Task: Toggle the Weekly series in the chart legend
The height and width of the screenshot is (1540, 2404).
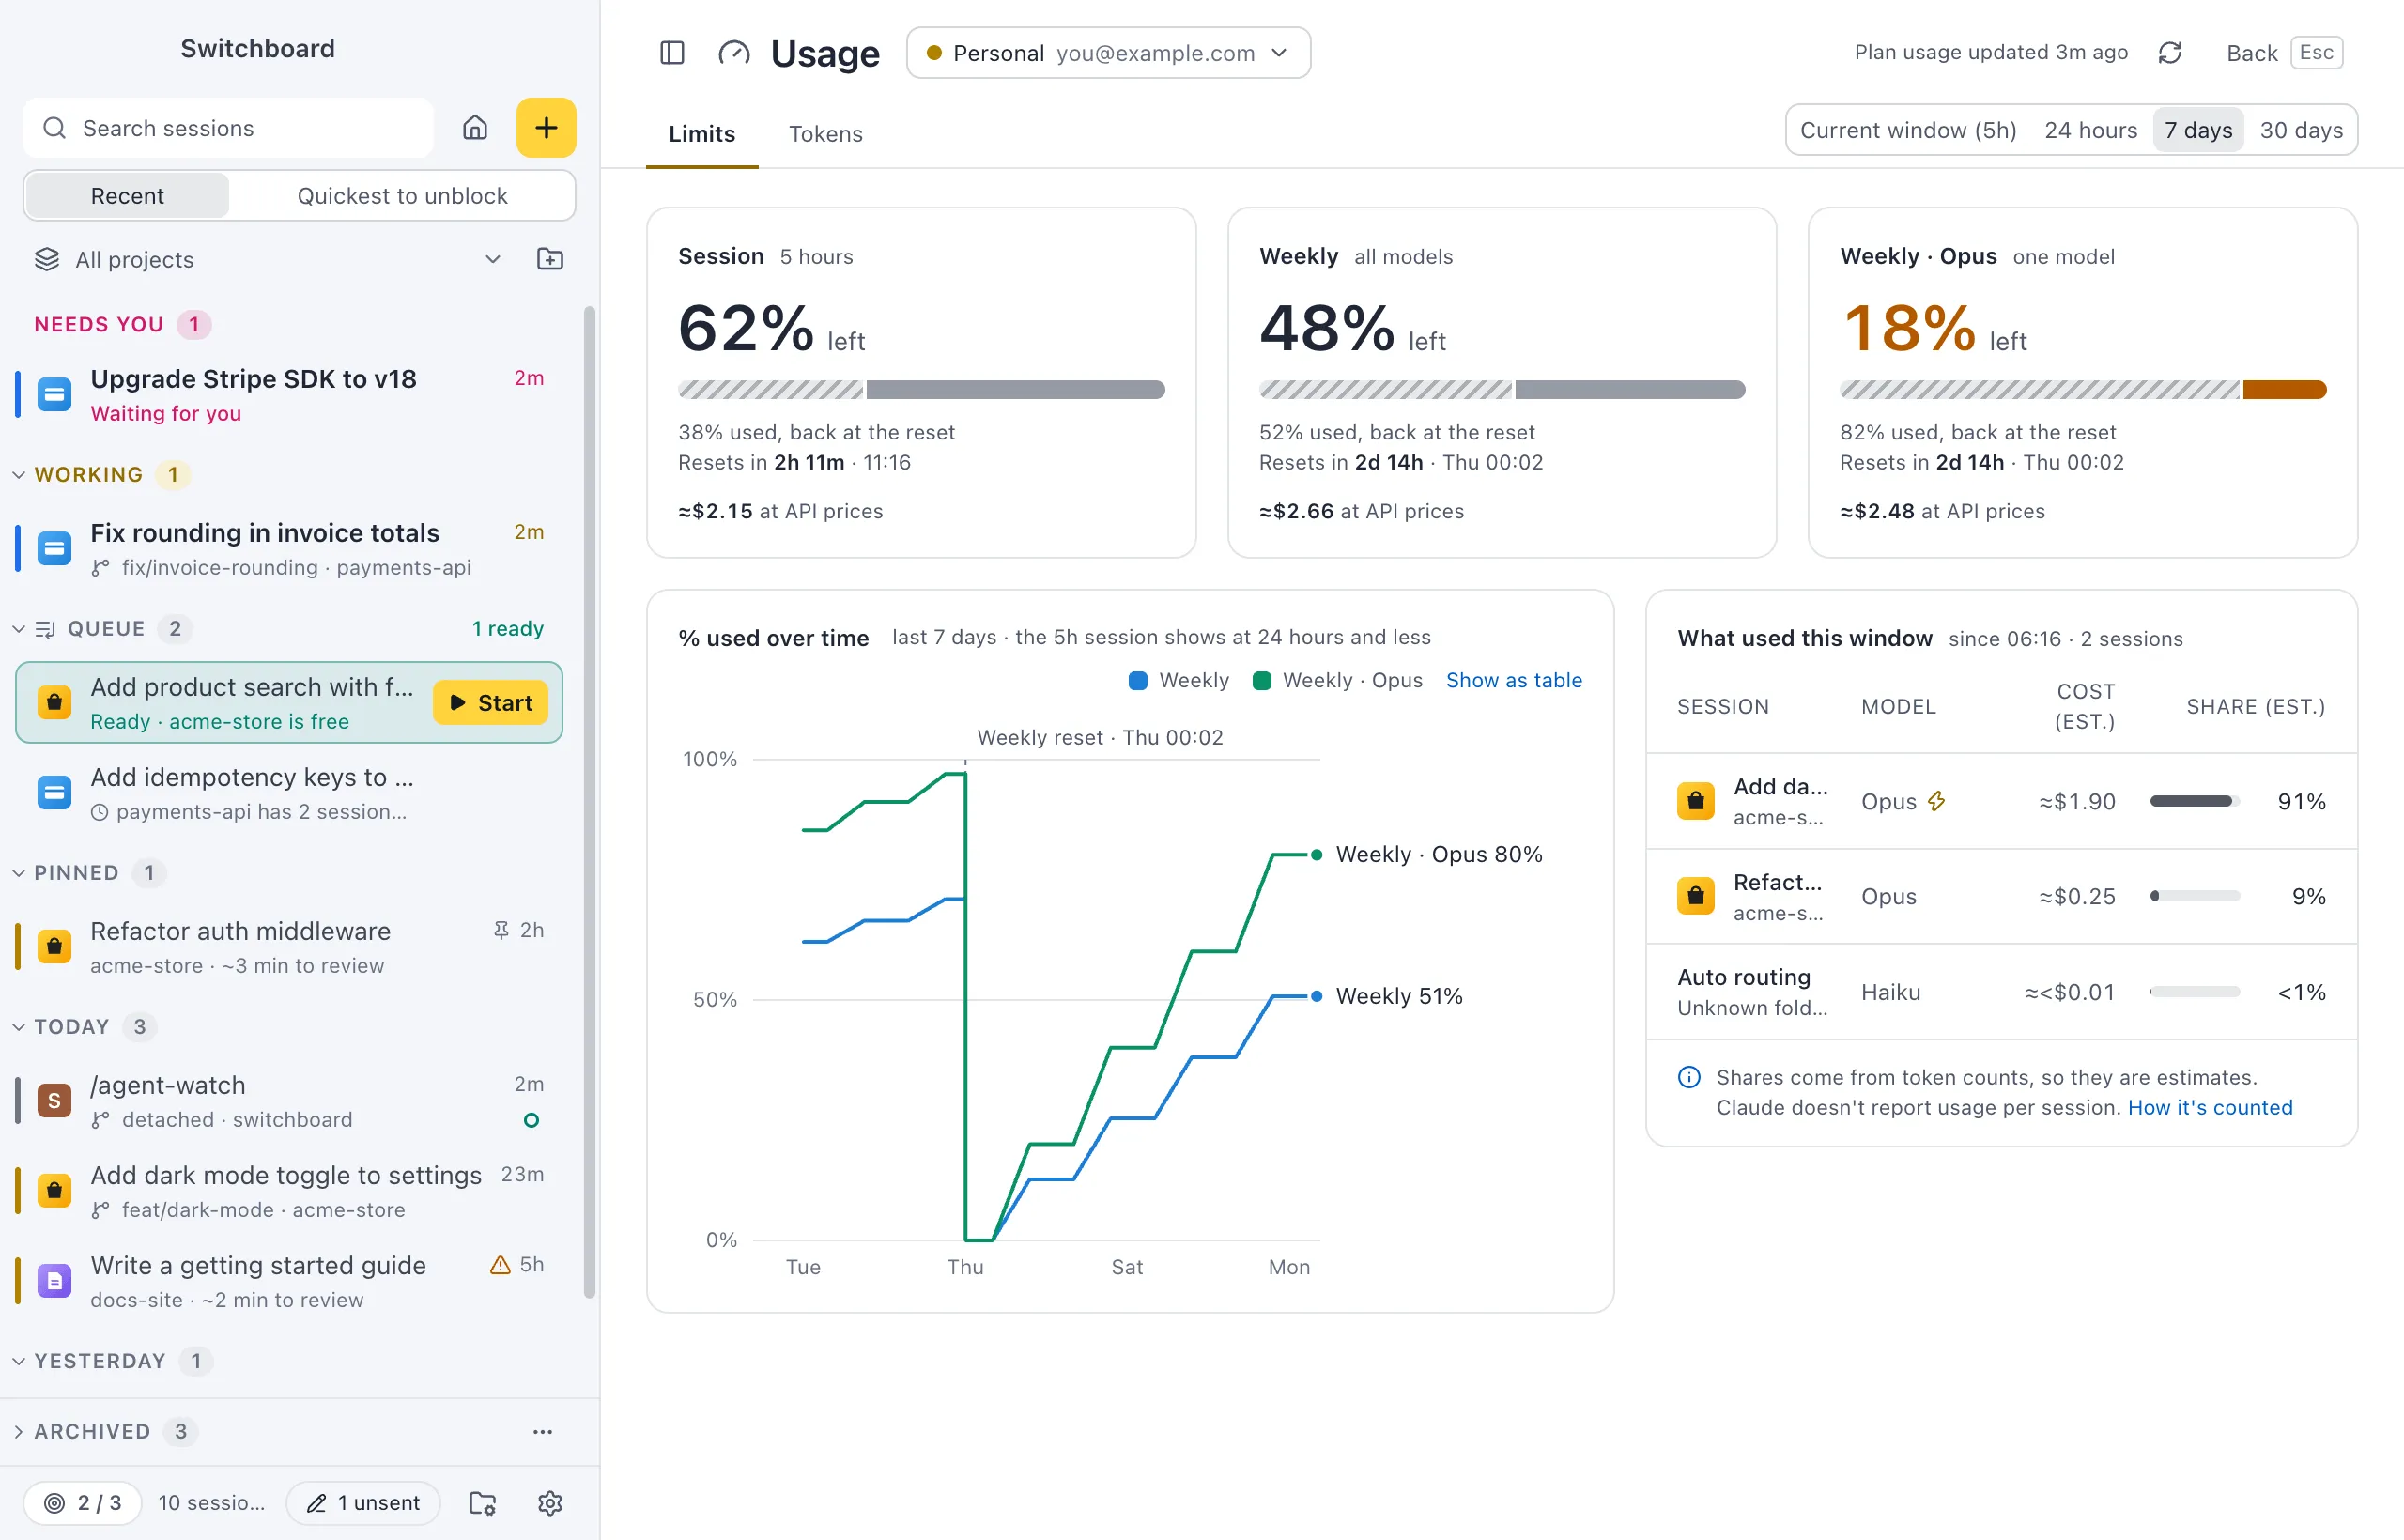Action: 1179,681
